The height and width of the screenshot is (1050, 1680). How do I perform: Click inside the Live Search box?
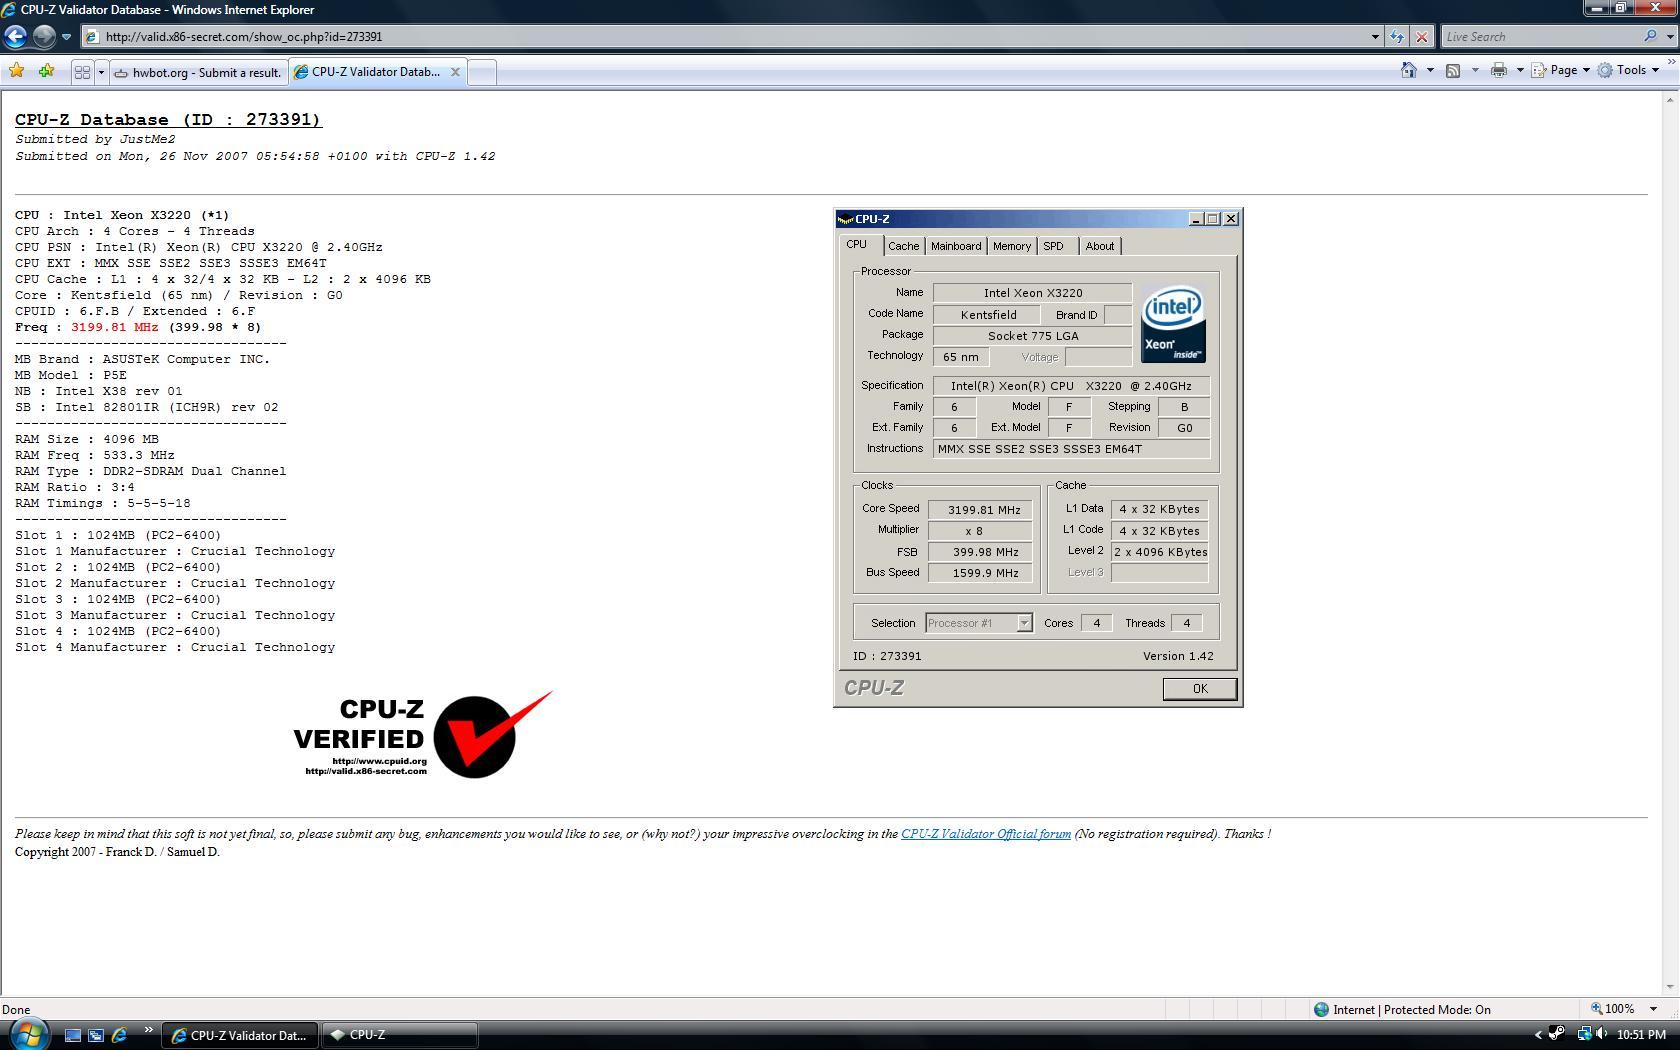[x=1541, y=37]
